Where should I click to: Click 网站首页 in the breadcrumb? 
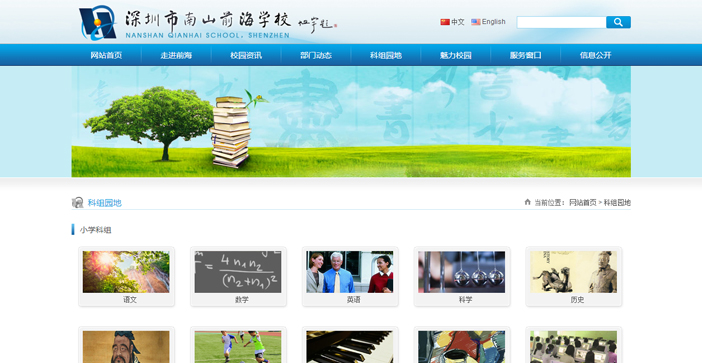point(582,203)
